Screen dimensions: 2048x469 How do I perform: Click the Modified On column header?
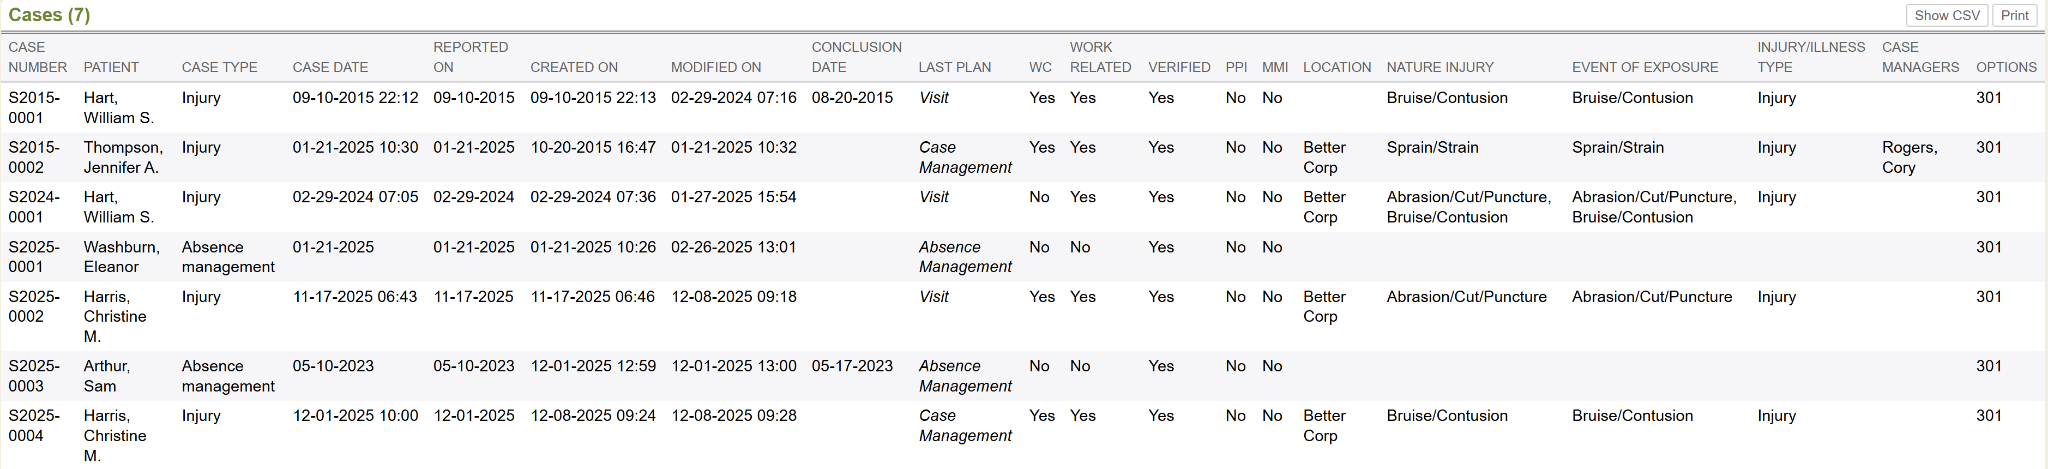pos(716,67)
